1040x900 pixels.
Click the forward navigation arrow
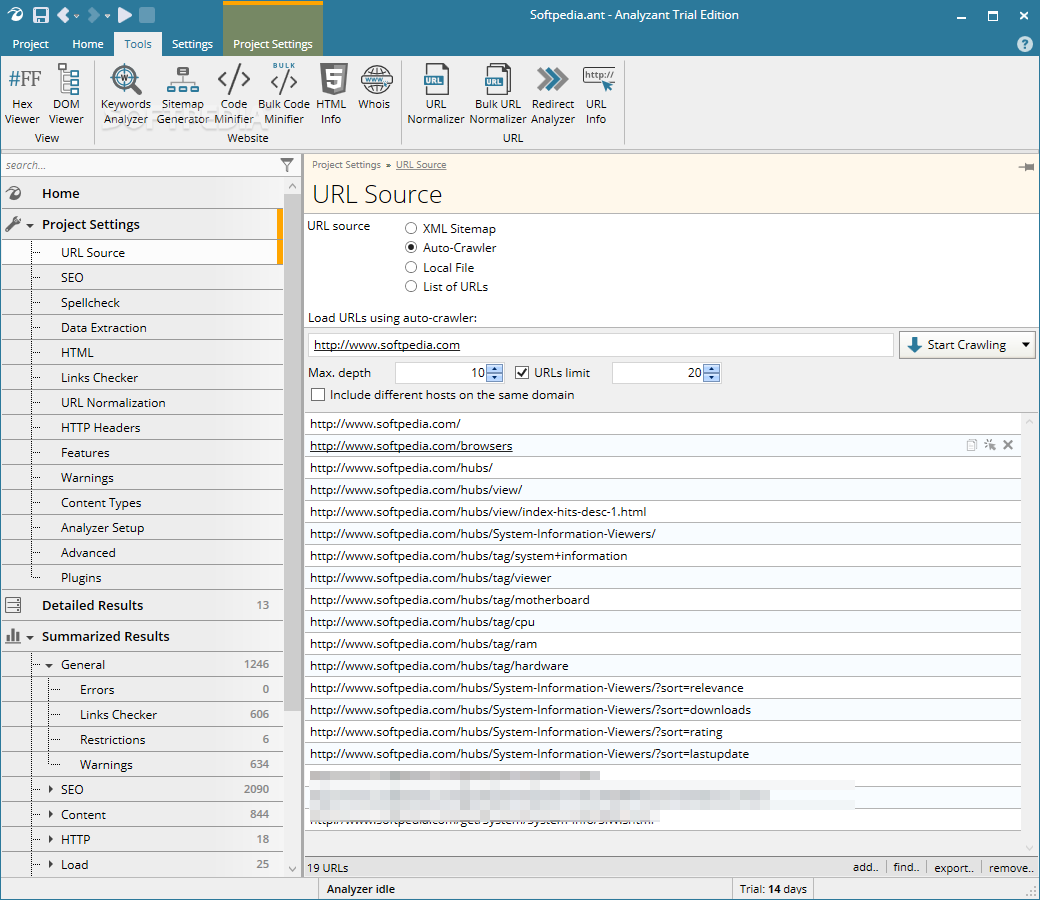coord(94,15)
